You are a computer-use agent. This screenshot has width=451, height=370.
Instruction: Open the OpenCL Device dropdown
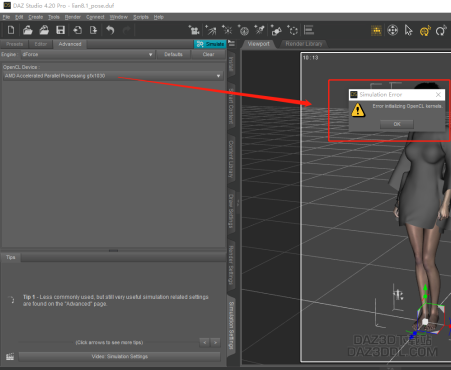[x=113, y=76]
